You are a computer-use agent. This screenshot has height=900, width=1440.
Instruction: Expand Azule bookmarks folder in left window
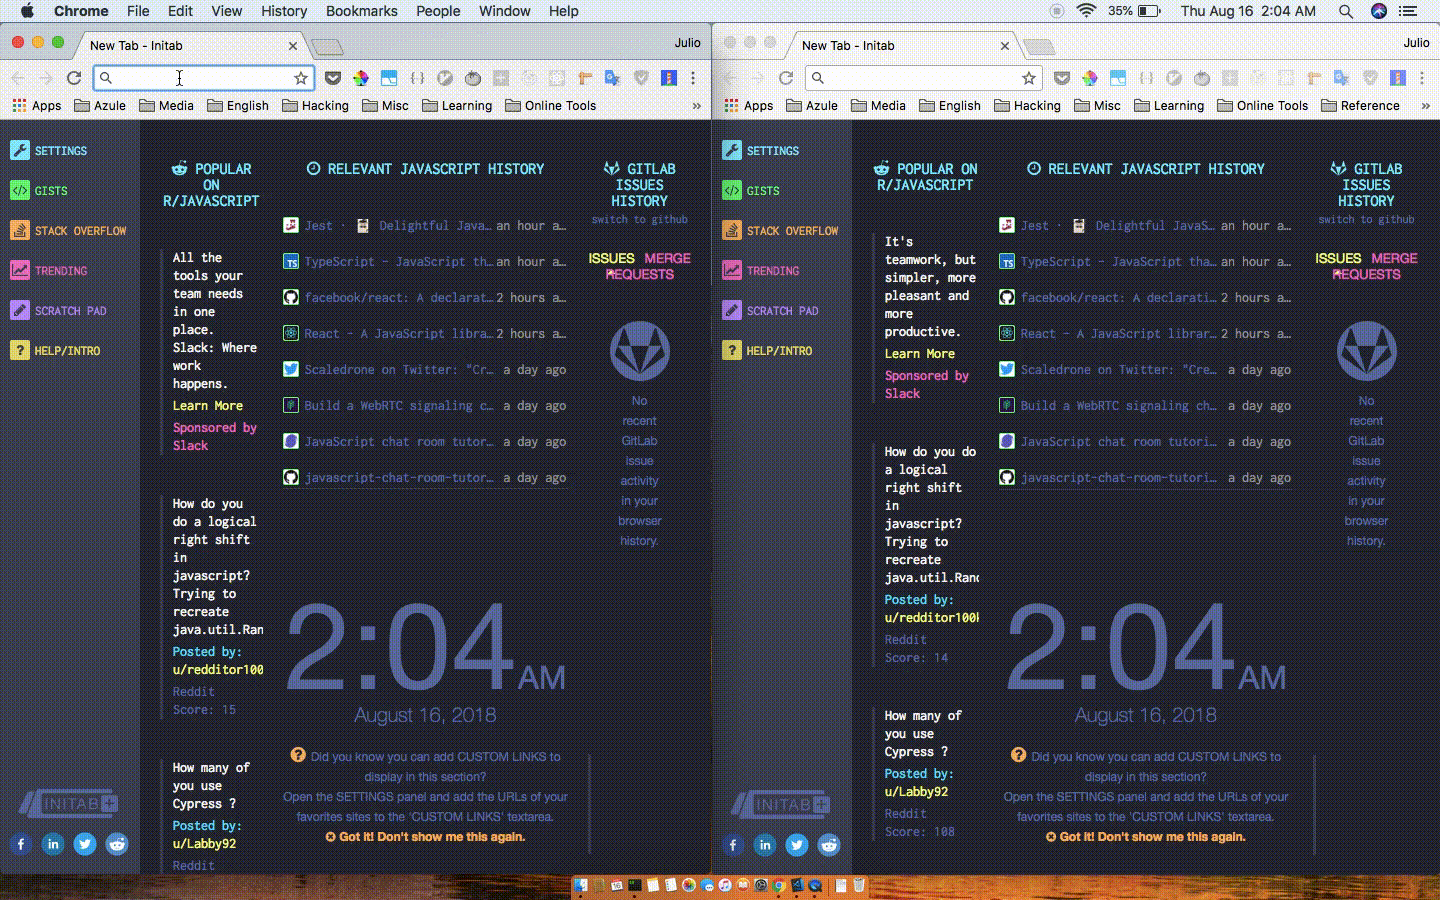(100, 106)
